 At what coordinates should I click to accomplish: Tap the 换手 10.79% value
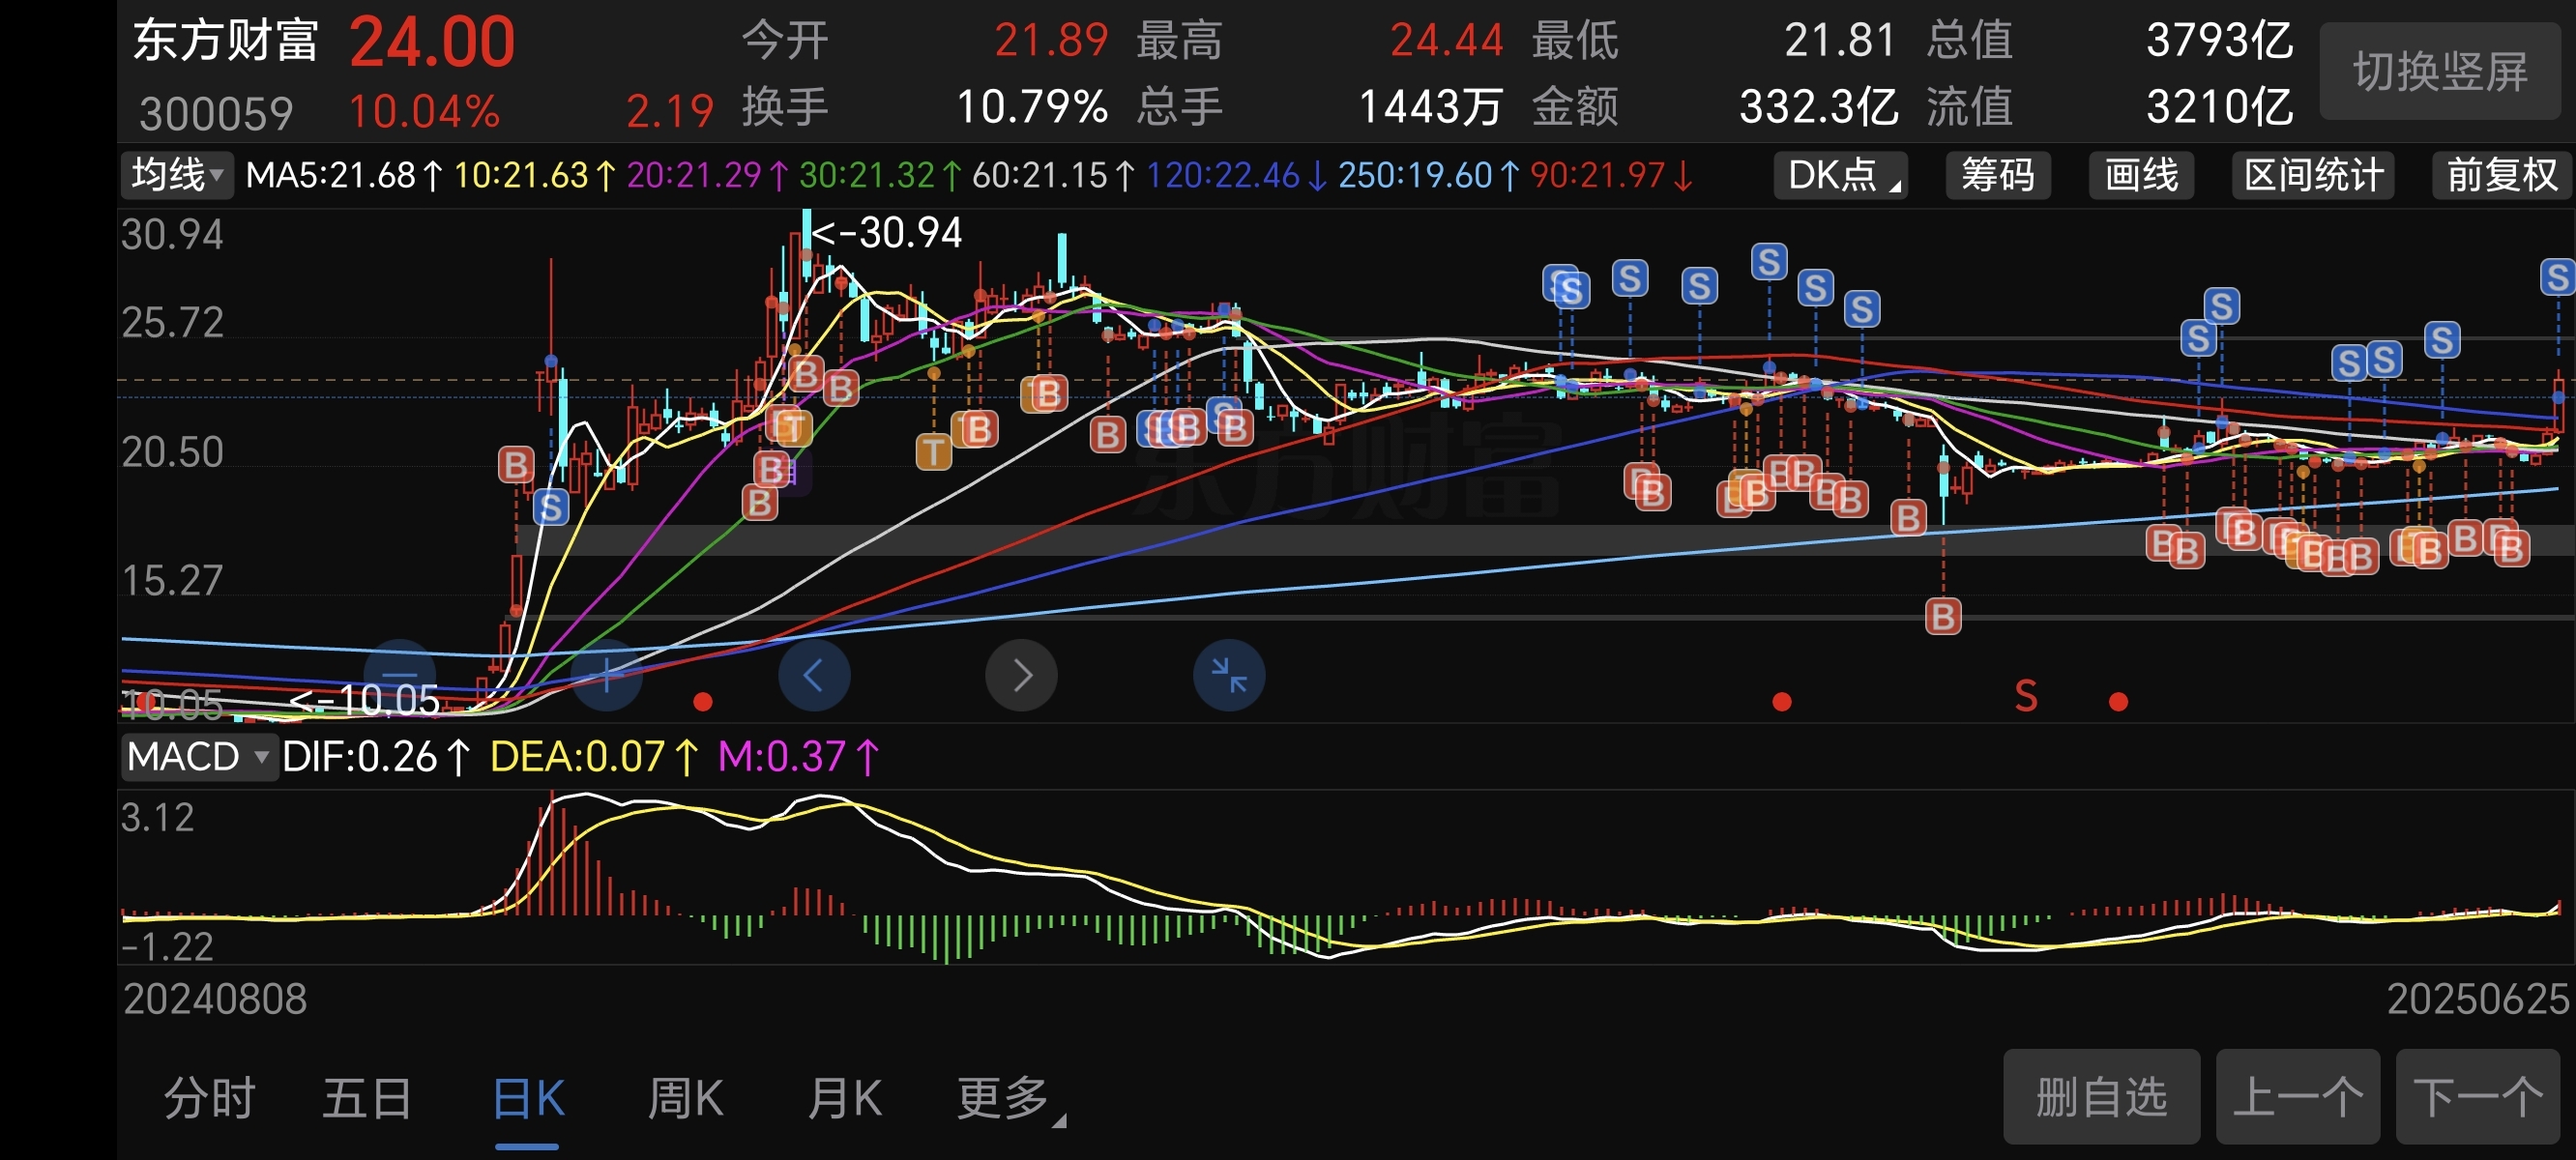[1032, 106]
